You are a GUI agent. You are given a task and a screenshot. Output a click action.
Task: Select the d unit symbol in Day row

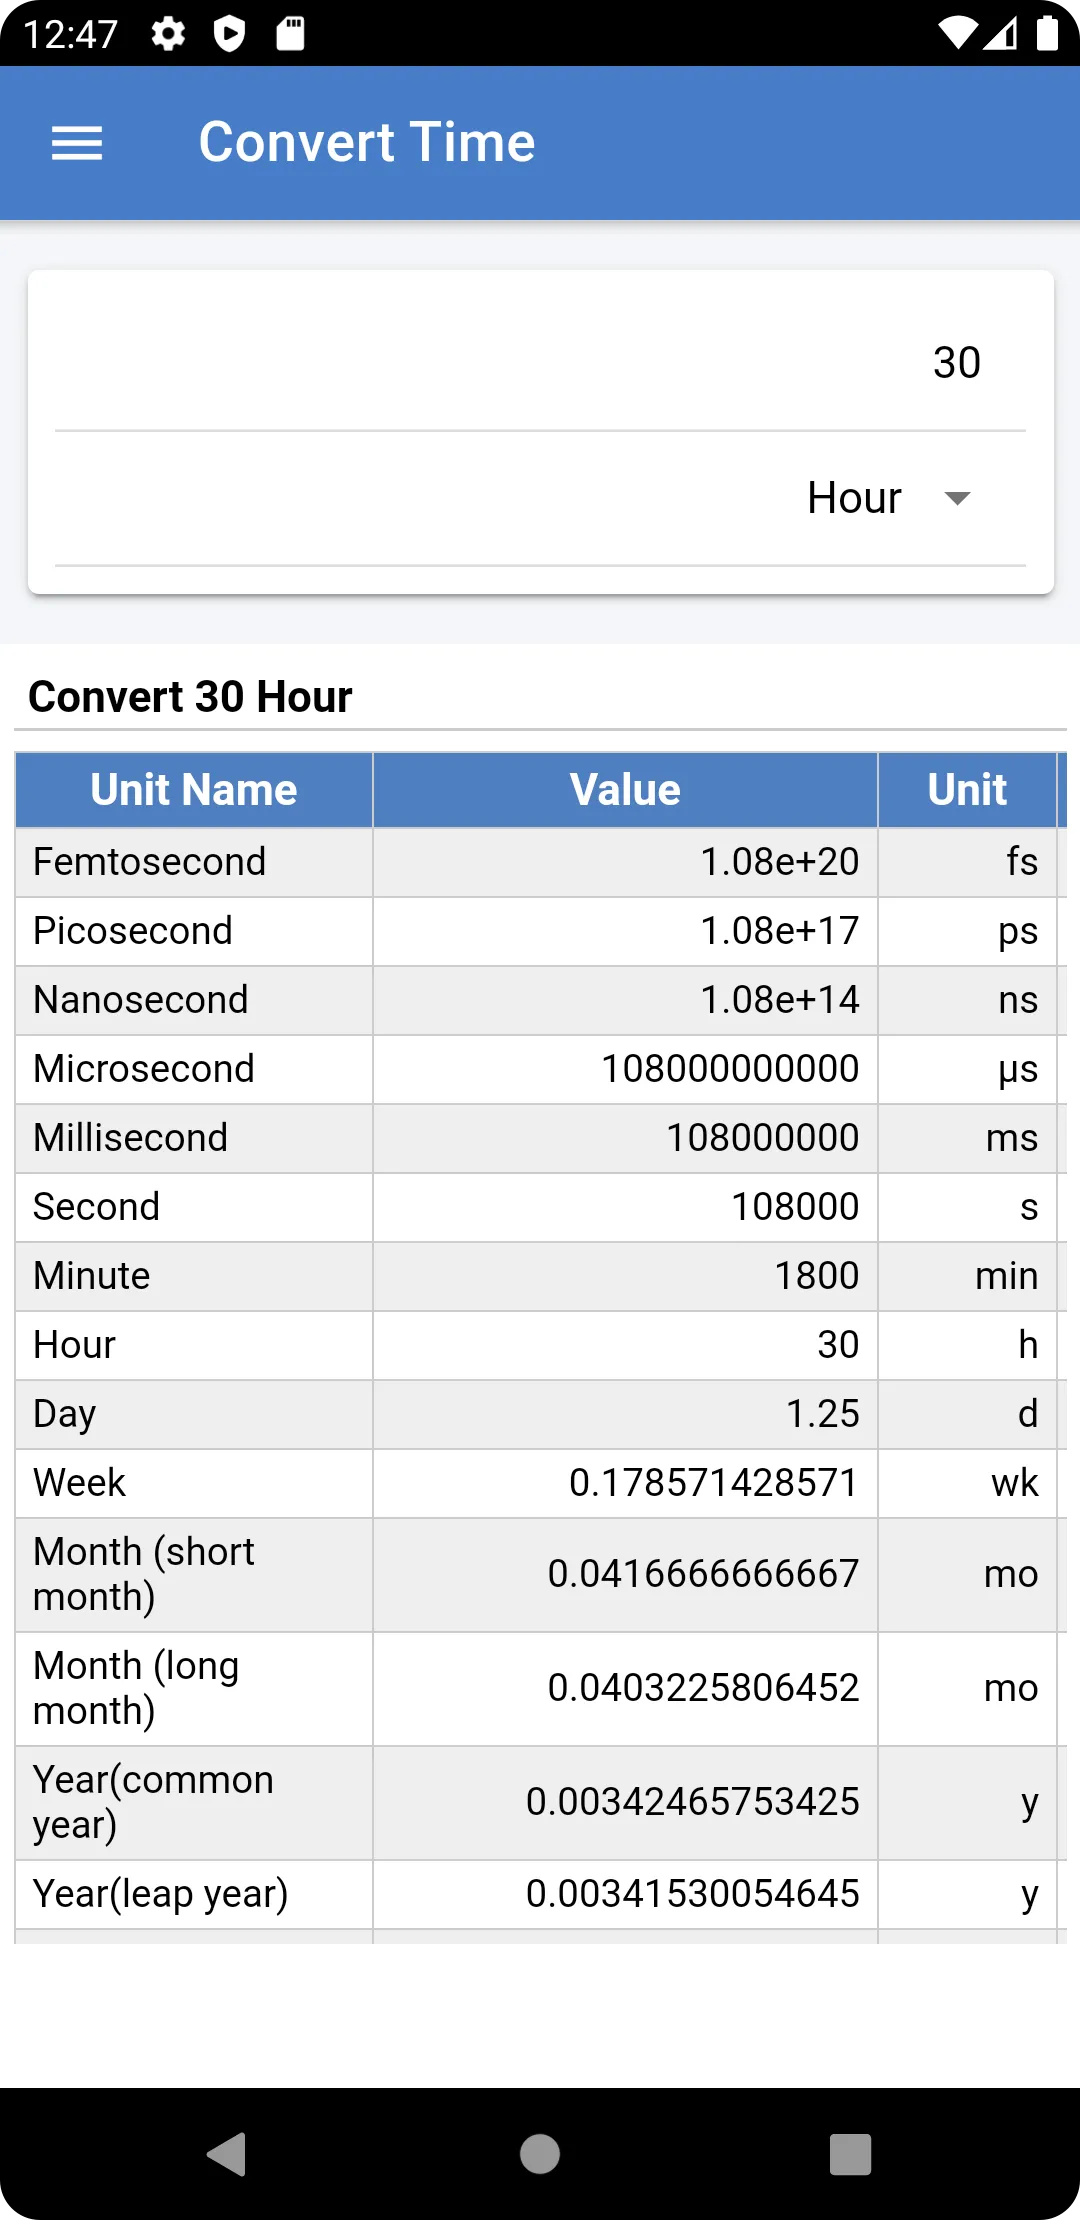coord(1028,1414)
